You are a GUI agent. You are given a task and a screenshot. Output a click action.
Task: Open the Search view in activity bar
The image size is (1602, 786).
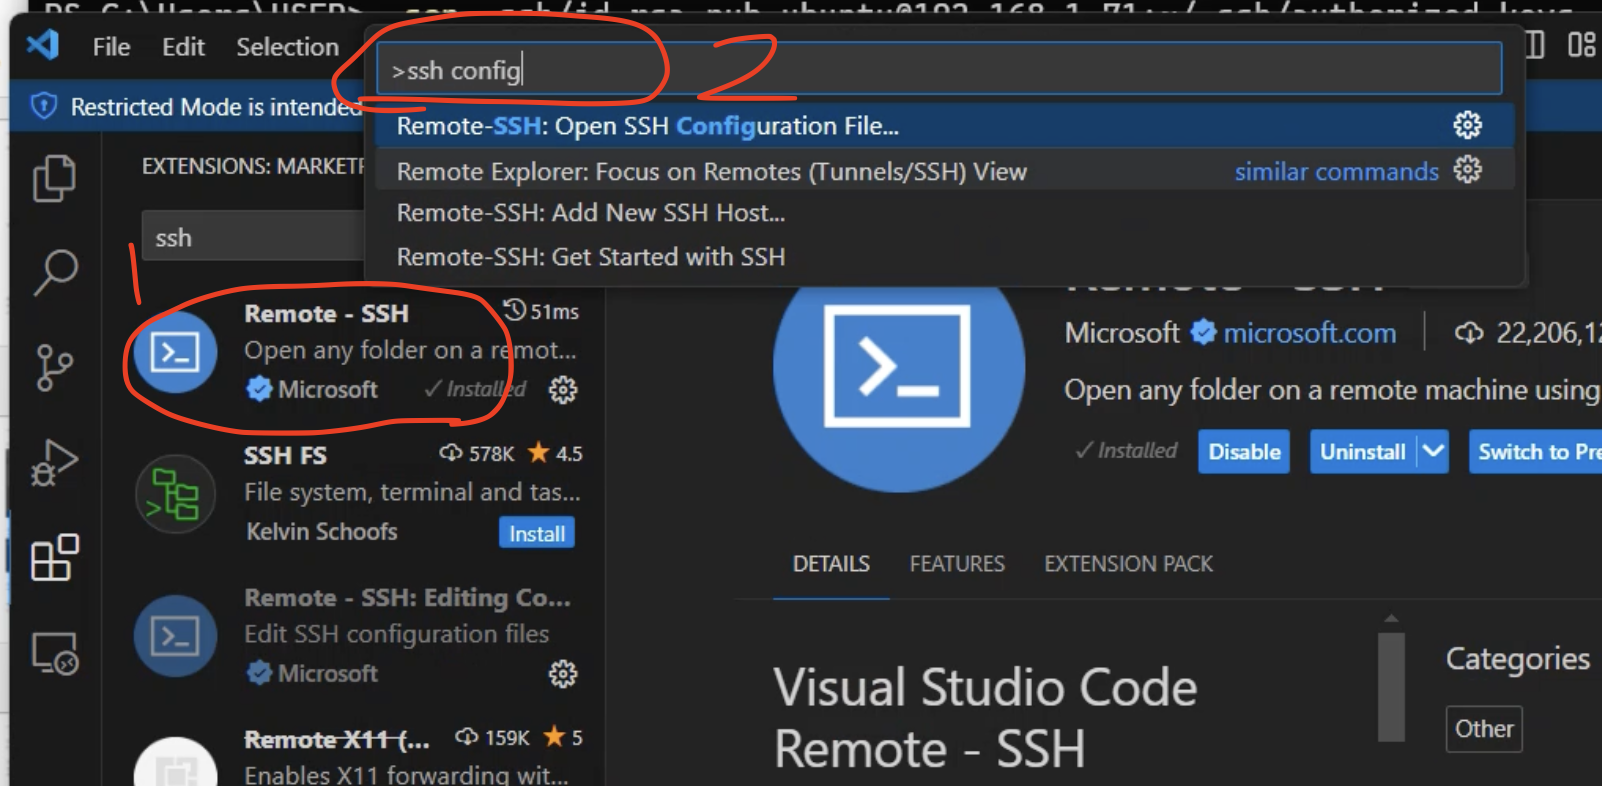[x=55, y=272]
